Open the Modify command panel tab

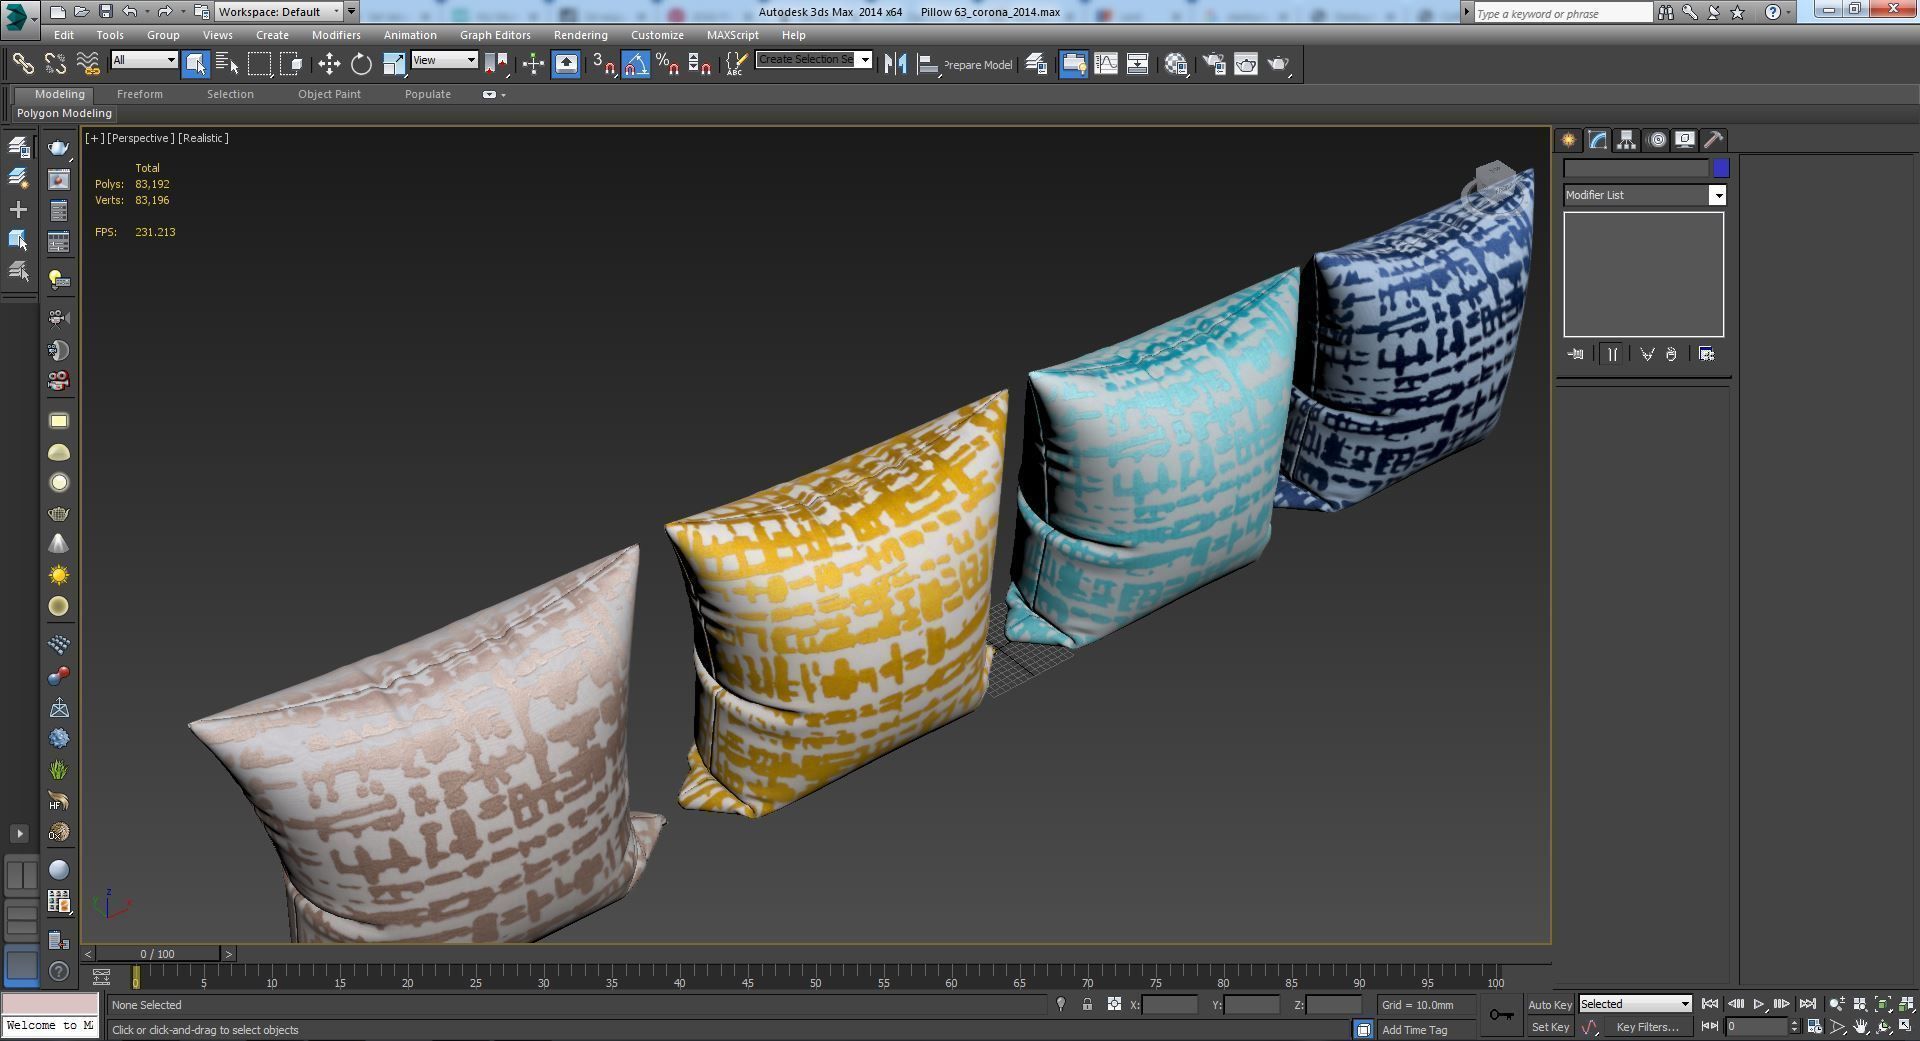(x=1597, y=140)
